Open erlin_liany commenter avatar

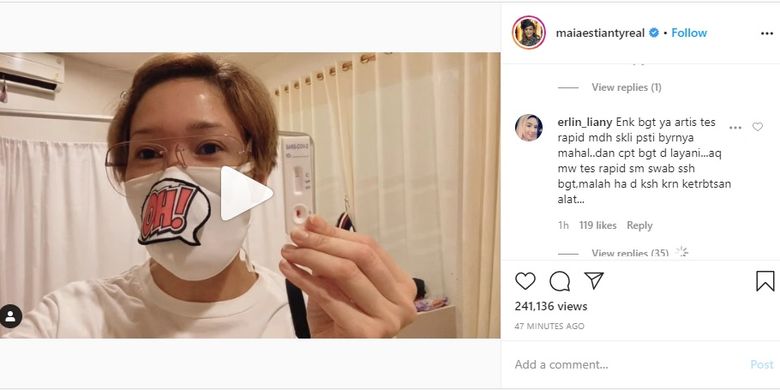[529, 128]
